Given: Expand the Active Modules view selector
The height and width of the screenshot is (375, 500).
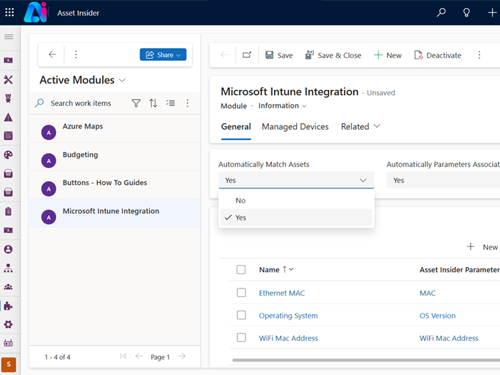Looking at the screenshot, I should click(x=122, y=80).
